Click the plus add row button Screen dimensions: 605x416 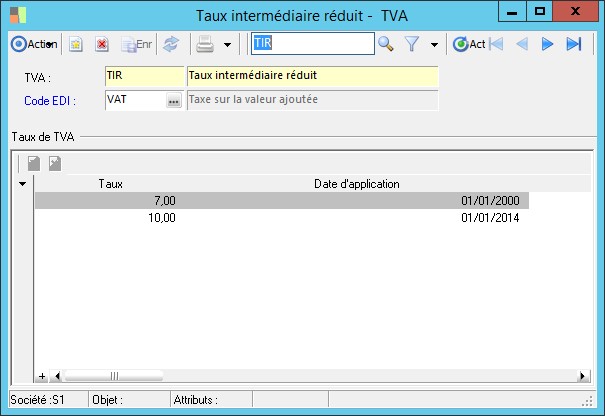(x=42, y=376)
